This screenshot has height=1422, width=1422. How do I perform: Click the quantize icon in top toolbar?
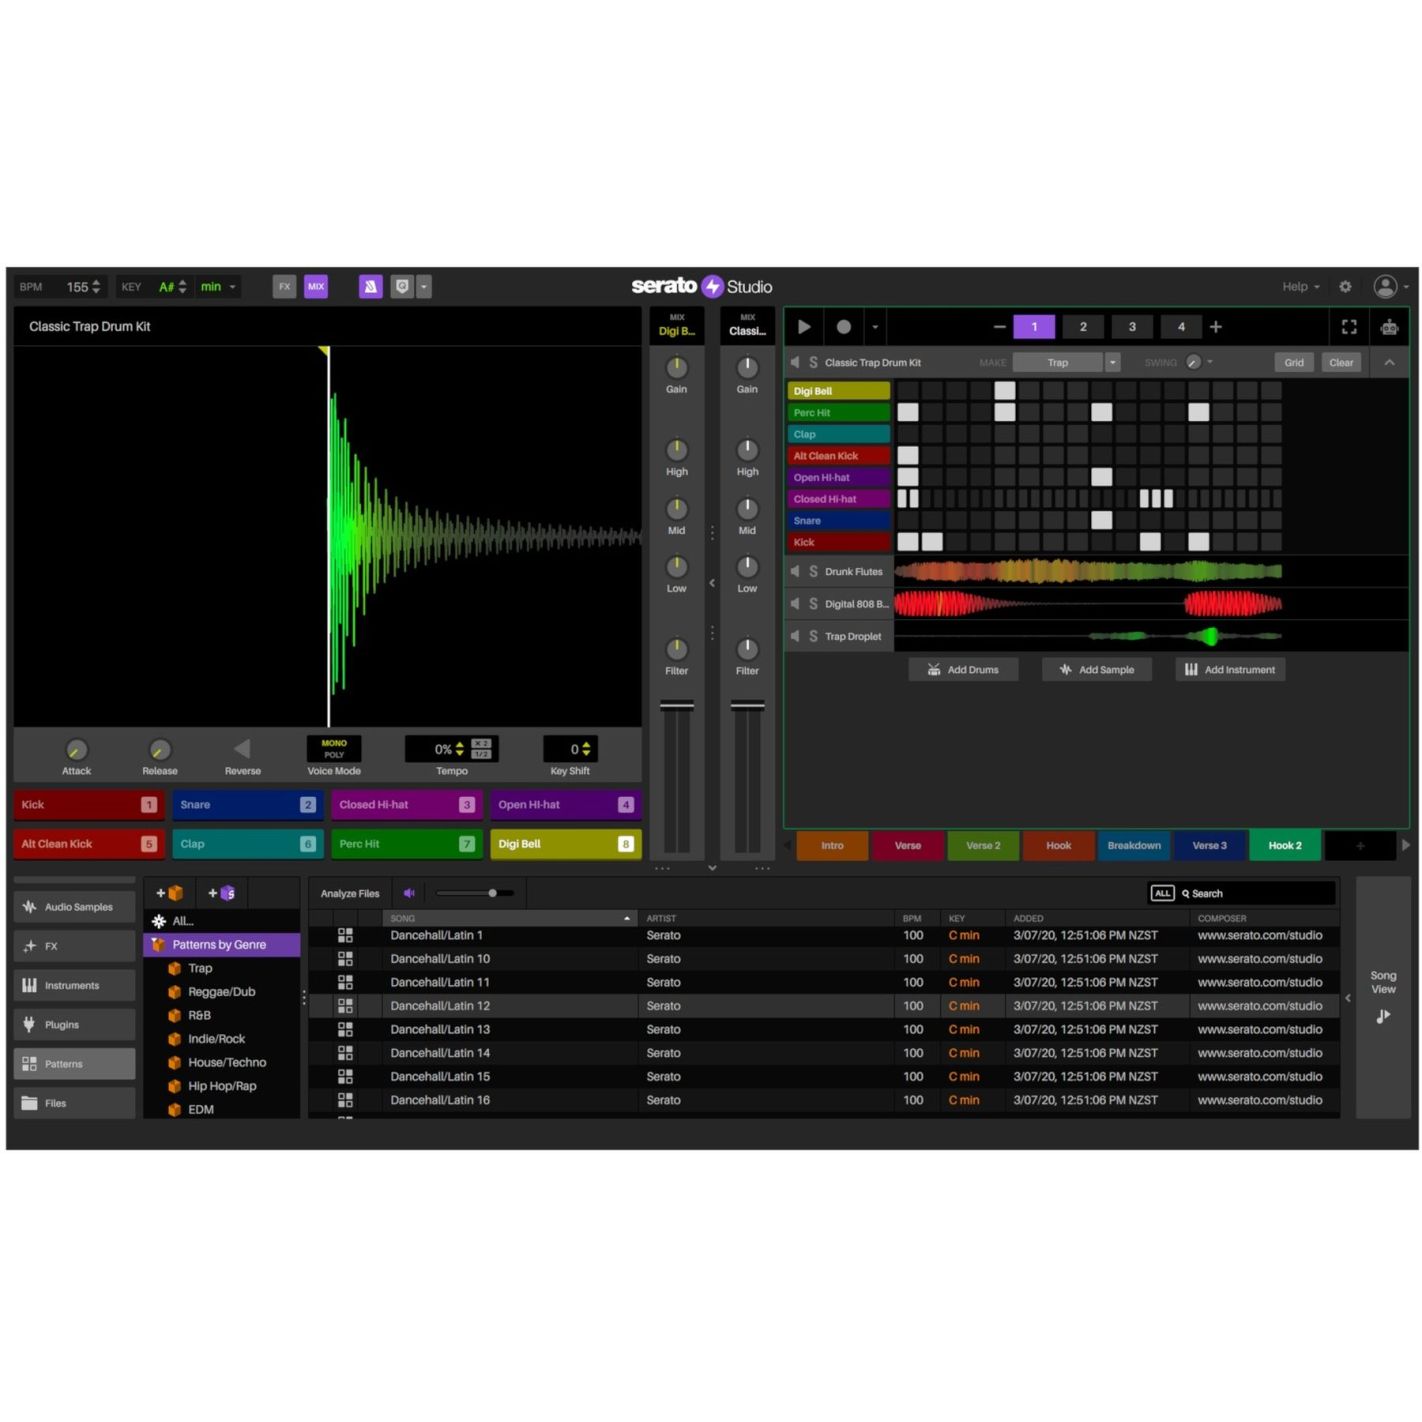coord(402,287)
